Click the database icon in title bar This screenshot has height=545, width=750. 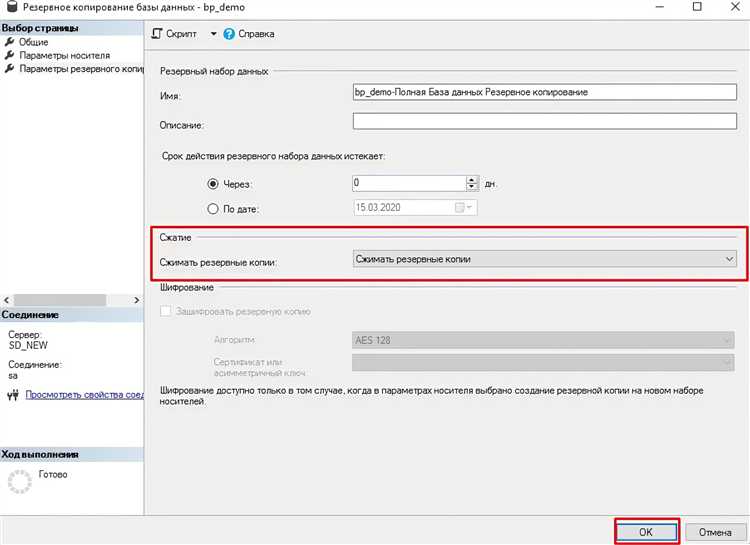point(12,7)
